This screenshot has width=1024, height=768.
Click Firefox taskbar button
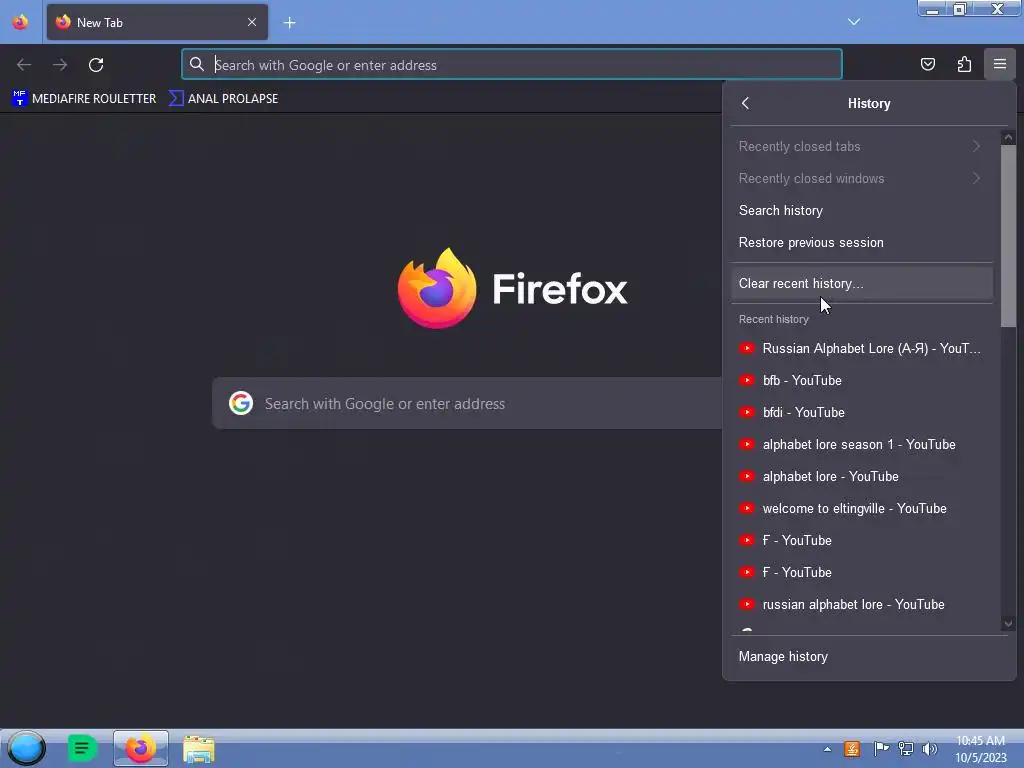pos(140,748)
